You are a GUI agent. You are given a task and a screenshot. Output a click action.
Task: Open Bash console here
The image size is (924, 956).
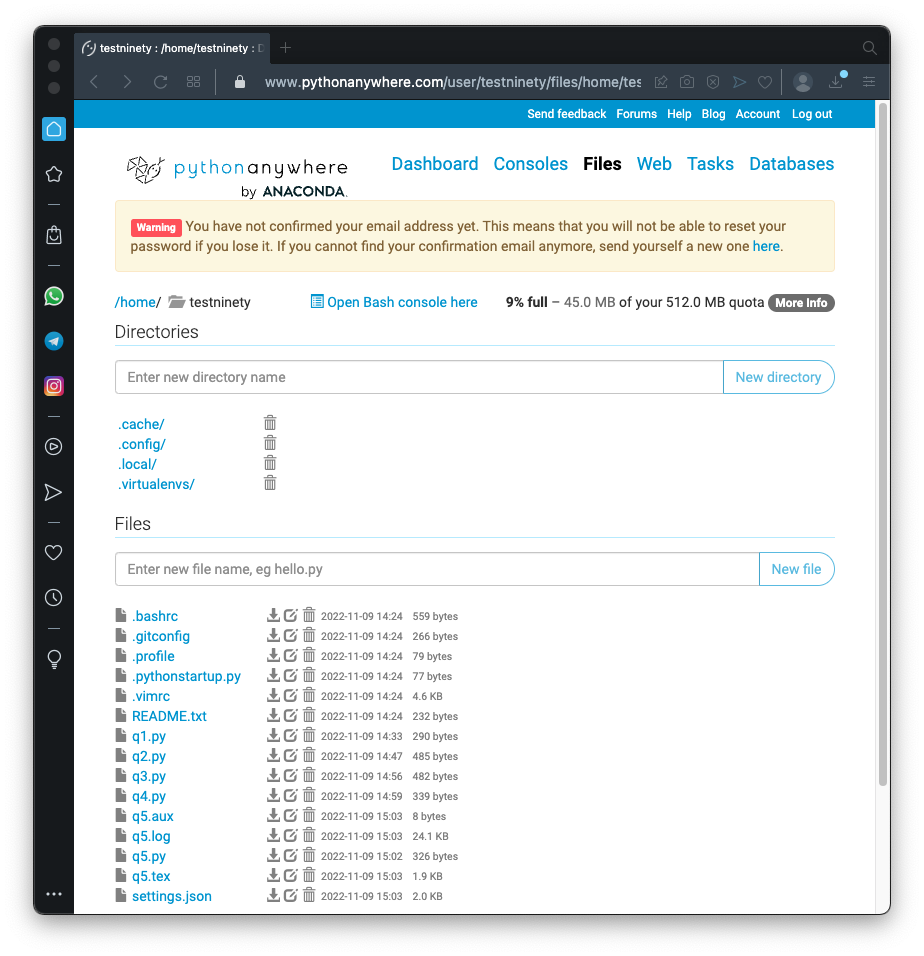[x=394, y=302]
